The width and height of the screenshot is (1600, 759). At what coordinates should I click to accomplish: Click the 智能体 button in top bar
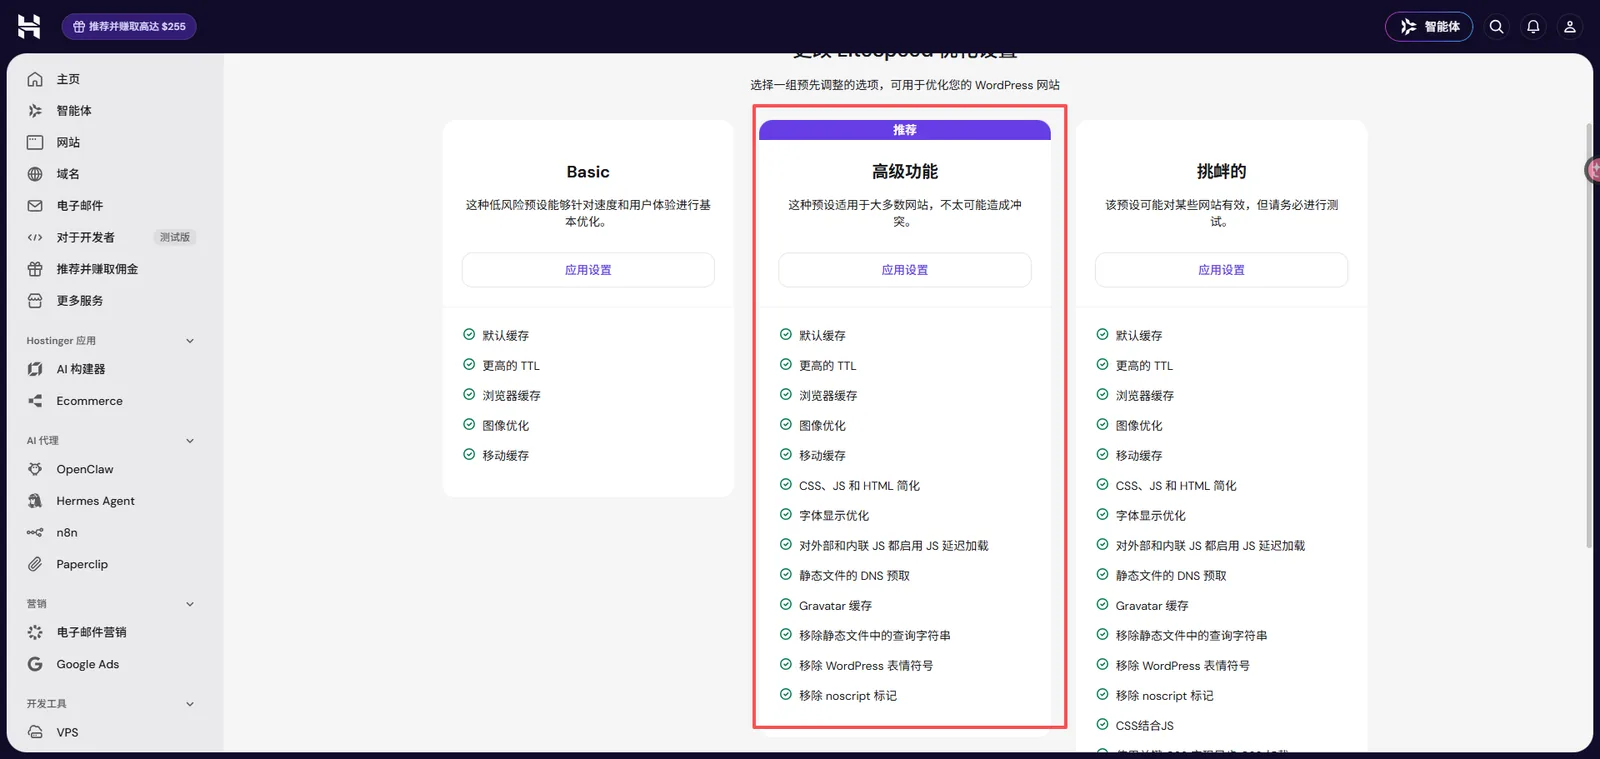[x=1429, y=27]
